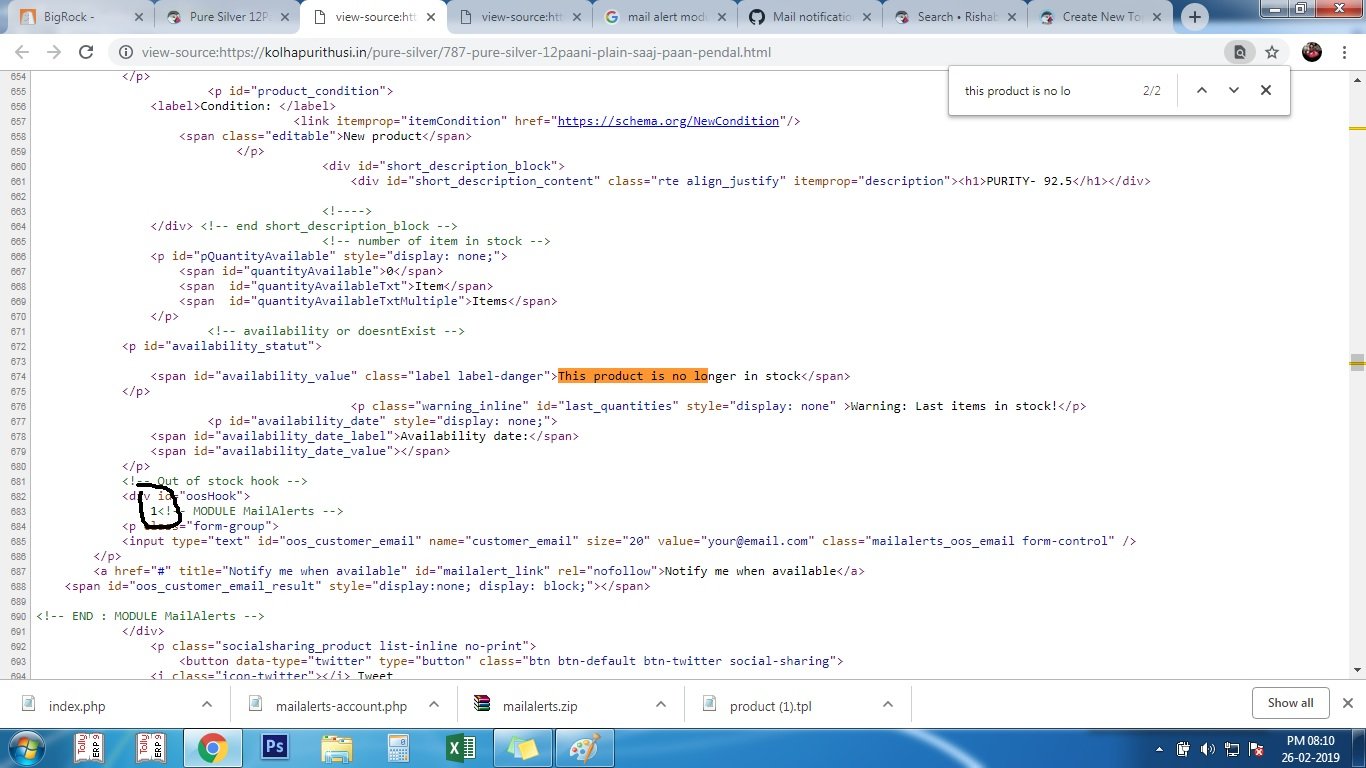Open Windows Explorer from the taskbar
1366x768 pixels.
point(336,748)
